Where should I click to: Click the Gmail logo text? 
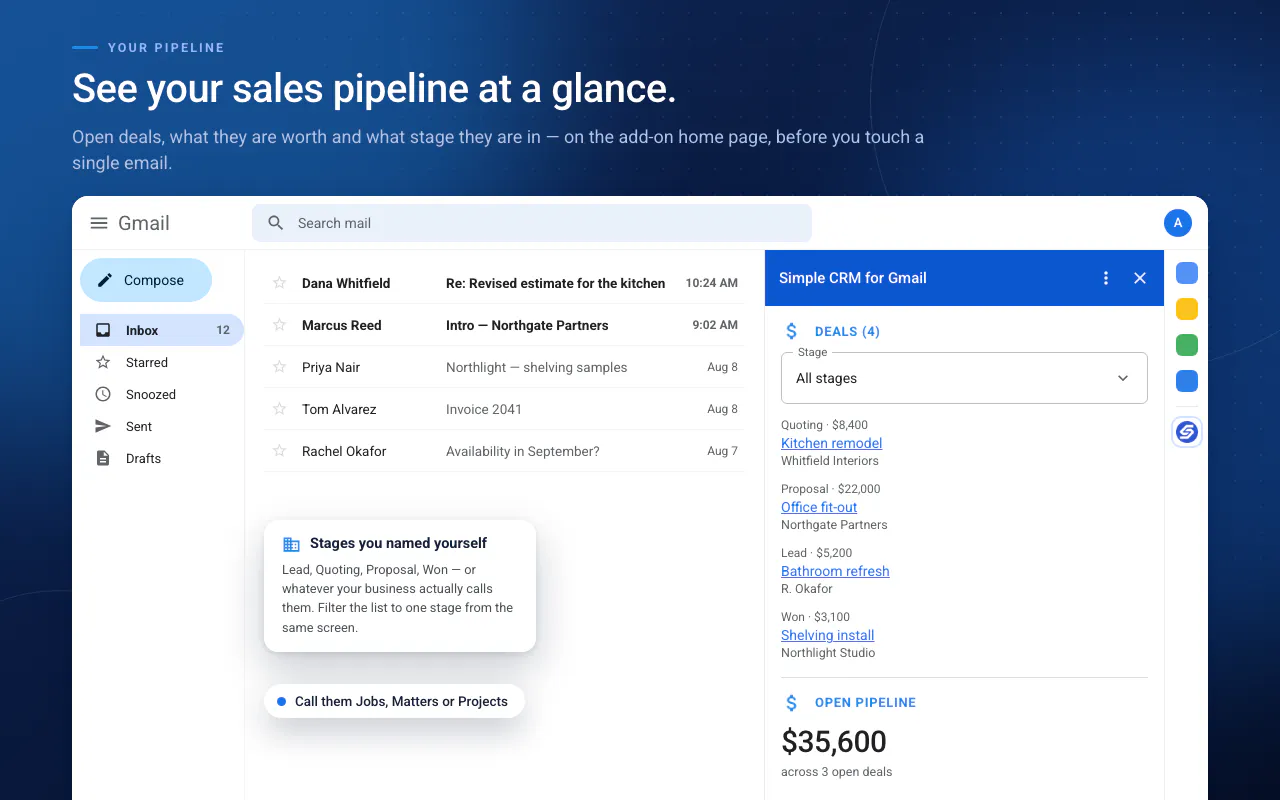144,223
